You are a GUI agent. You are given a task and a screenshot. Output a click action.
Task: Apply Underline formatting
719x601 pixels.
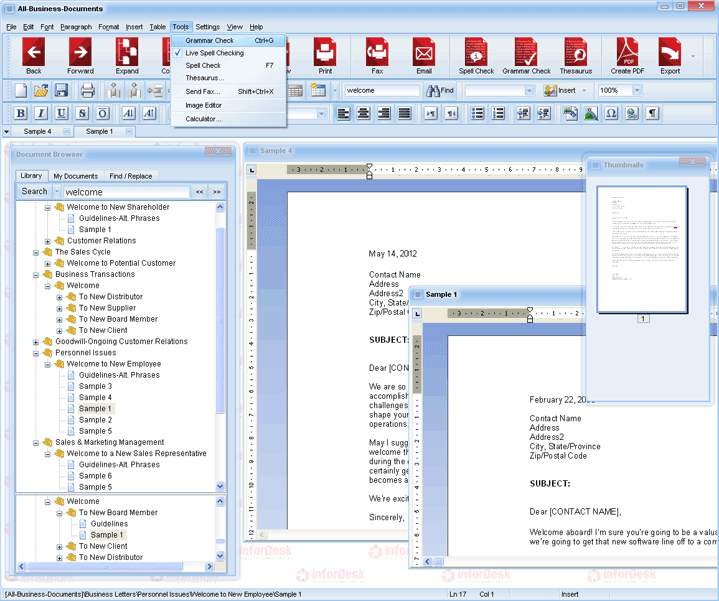(61, 113)
